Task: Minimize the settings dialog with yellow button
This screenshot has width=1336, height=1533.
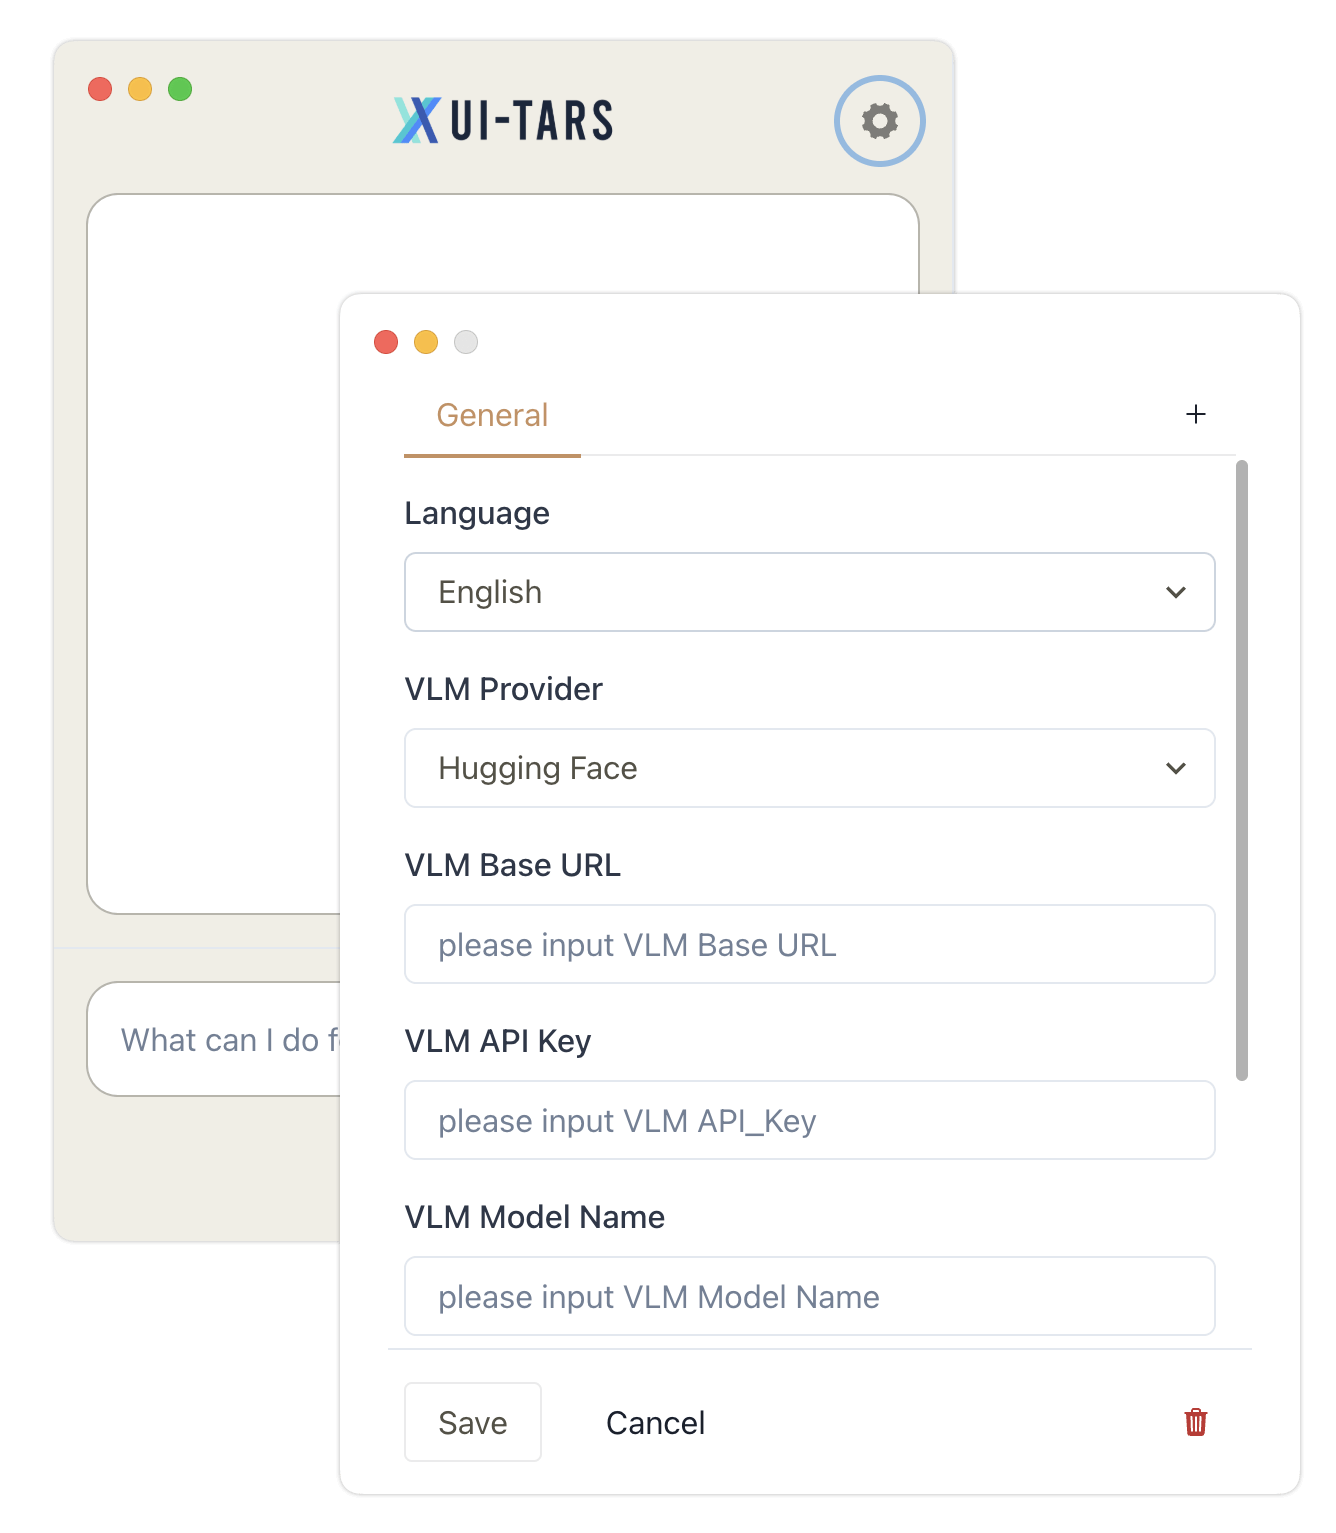Action: [426, 342]
